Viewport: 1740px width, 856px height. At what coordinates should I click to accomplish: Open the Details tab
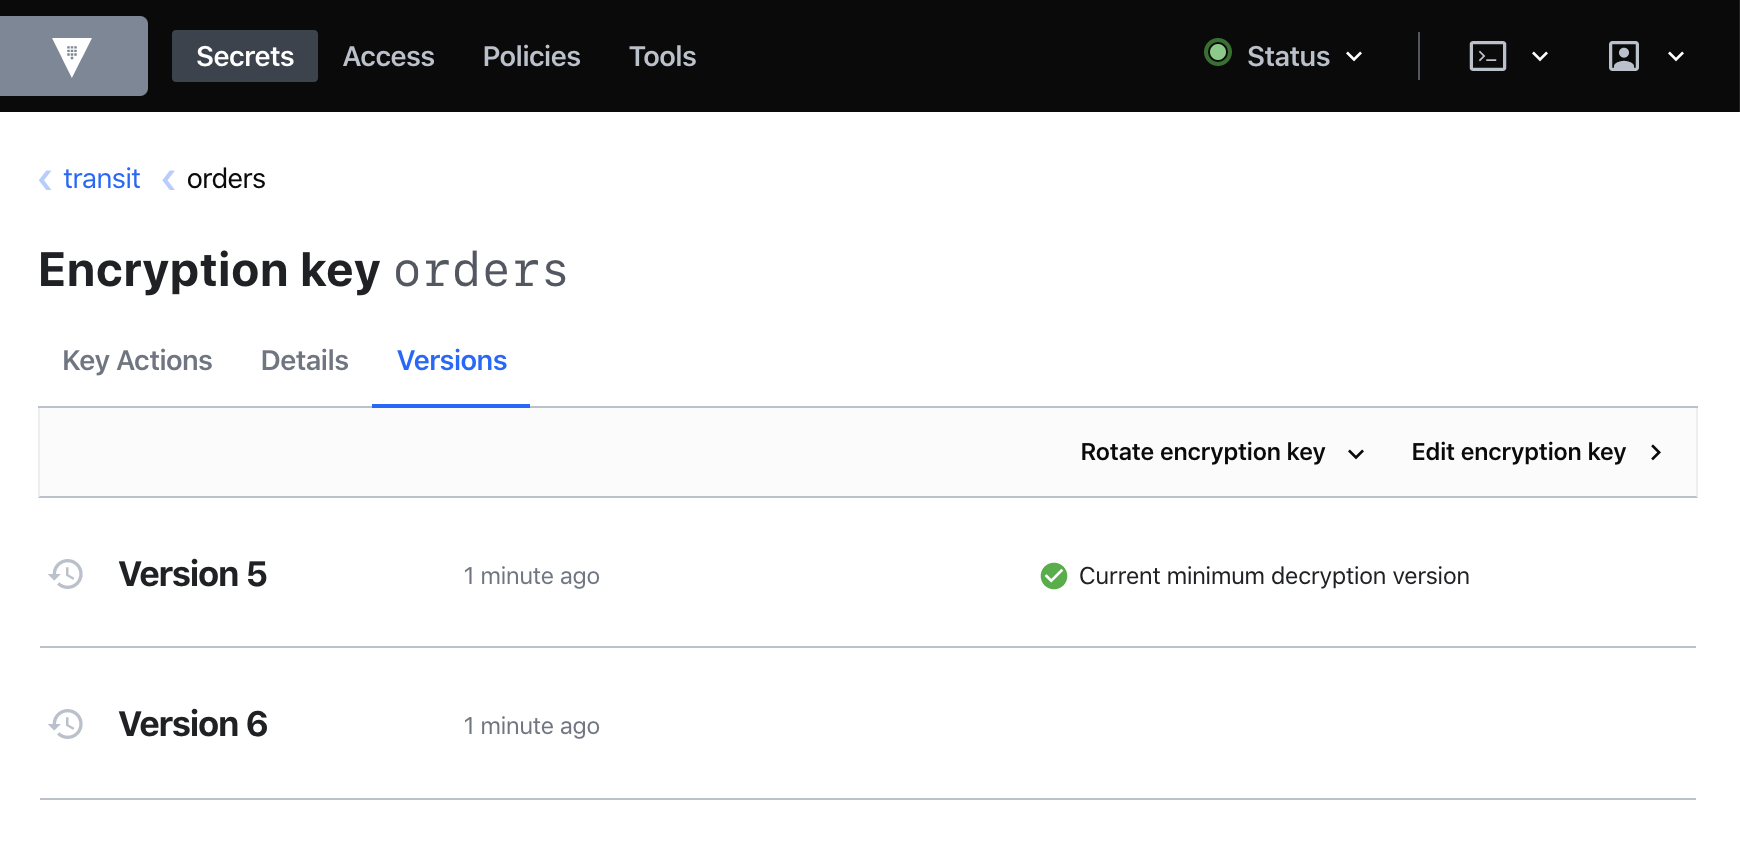point(303,360)
